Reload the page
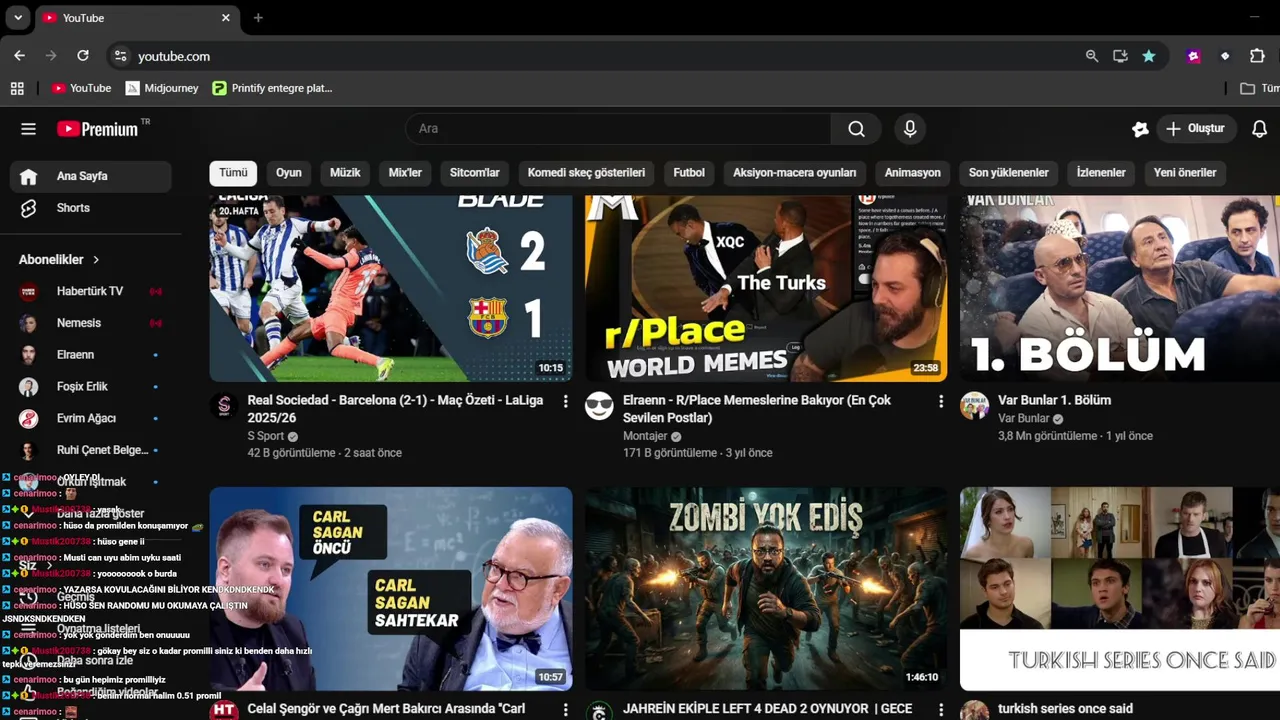This screenshot has width=1280, height=720. [83, 56]
